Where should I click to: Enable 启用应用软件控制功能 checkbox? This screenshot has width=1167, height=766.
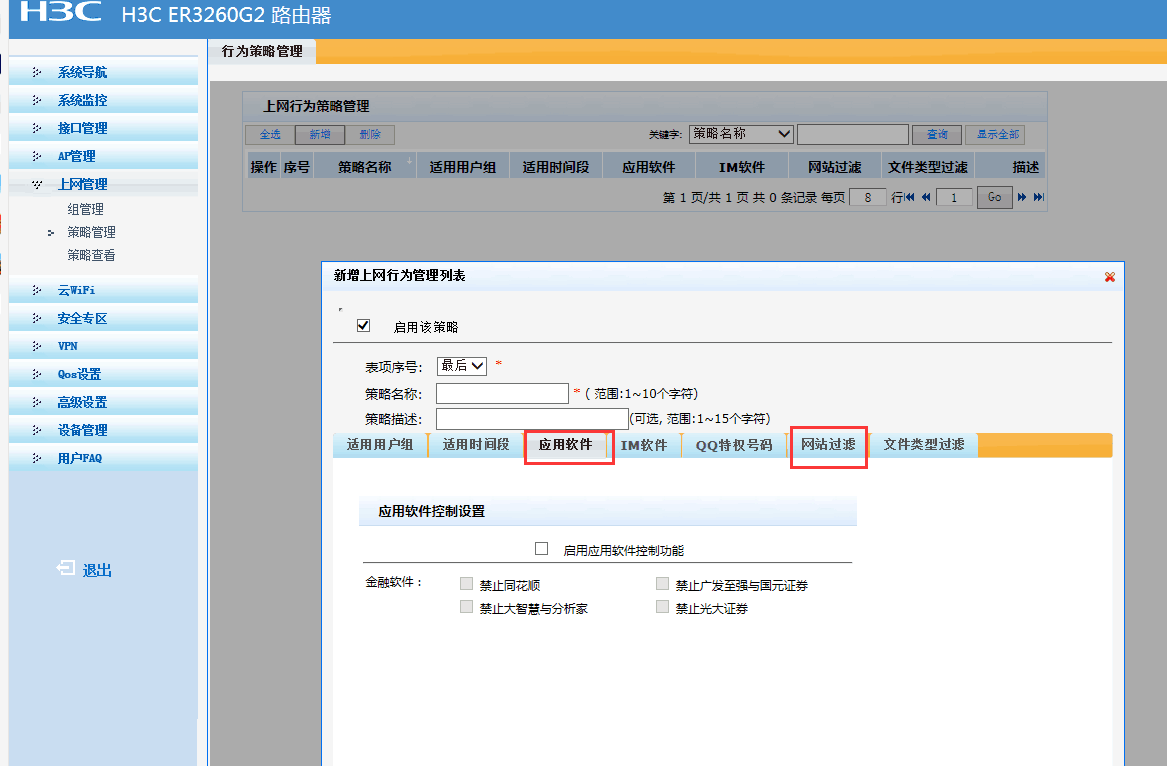(x=542, y=549)
